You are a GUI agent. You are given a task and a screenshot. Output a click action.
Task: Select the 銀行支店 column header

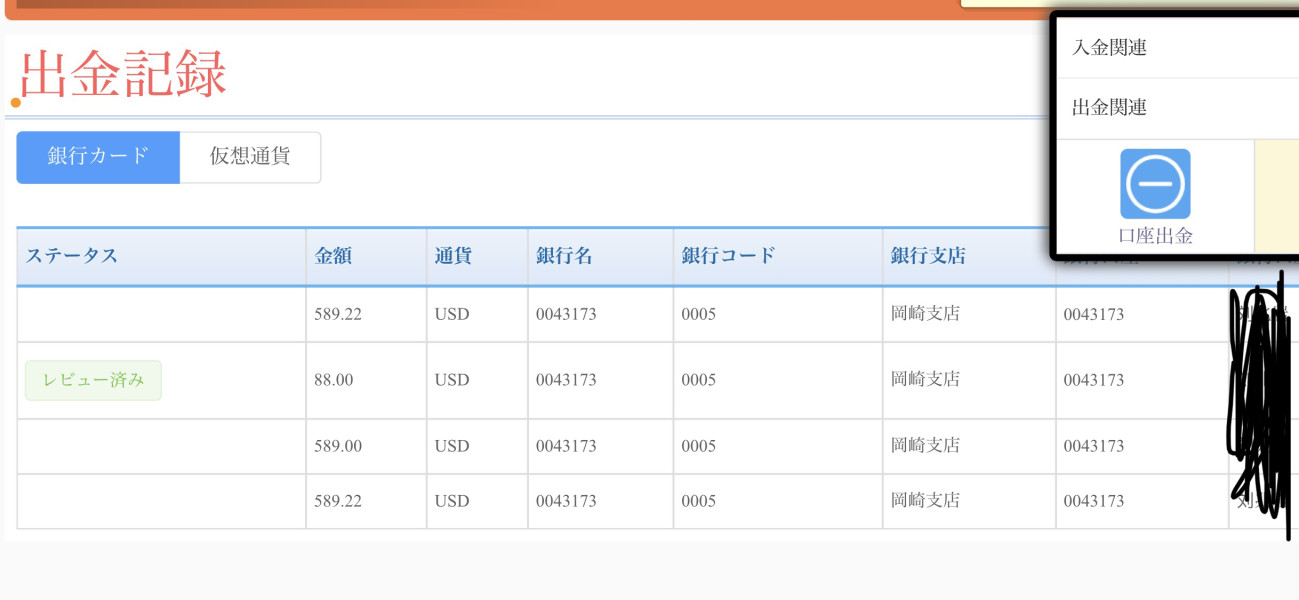coord(928,256)
